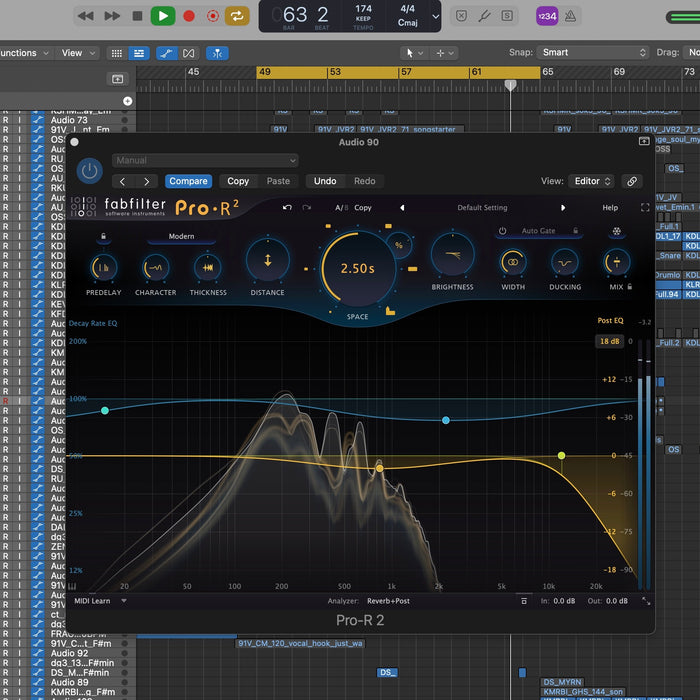700x700 pixels.
Task: Select next FabFilter preset with right triangle
Action: [563, 208]
